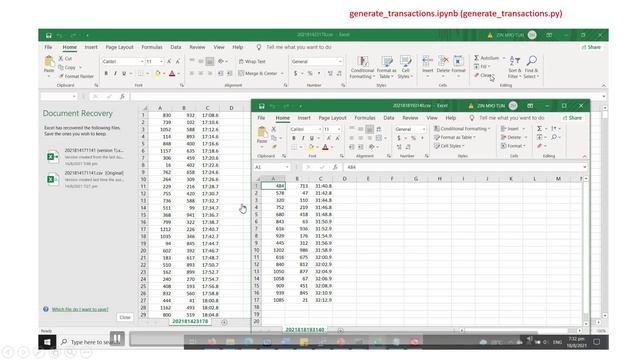Screen dimensions: 640x360
Task: Click Share in the back Excel window
Action: tap(591, 47)
